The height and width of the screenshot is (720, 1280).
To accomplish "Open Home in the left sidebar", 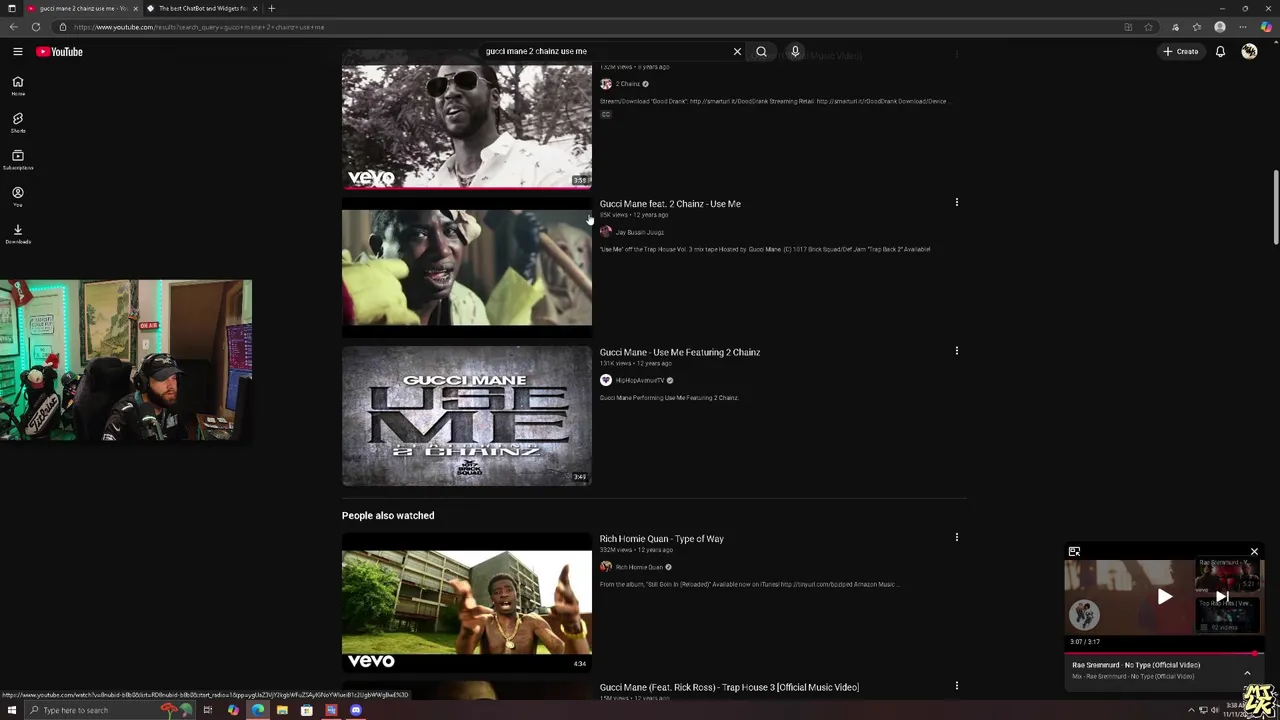I will [x=17, y=86].
